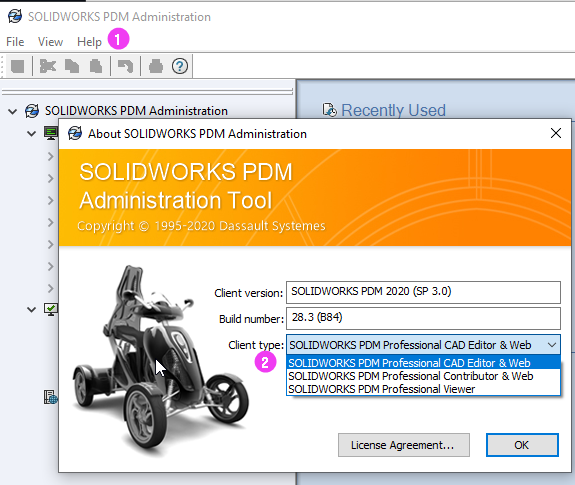
Task: Click the copyright Dassault Systemes text
Action: click(201, 226)
